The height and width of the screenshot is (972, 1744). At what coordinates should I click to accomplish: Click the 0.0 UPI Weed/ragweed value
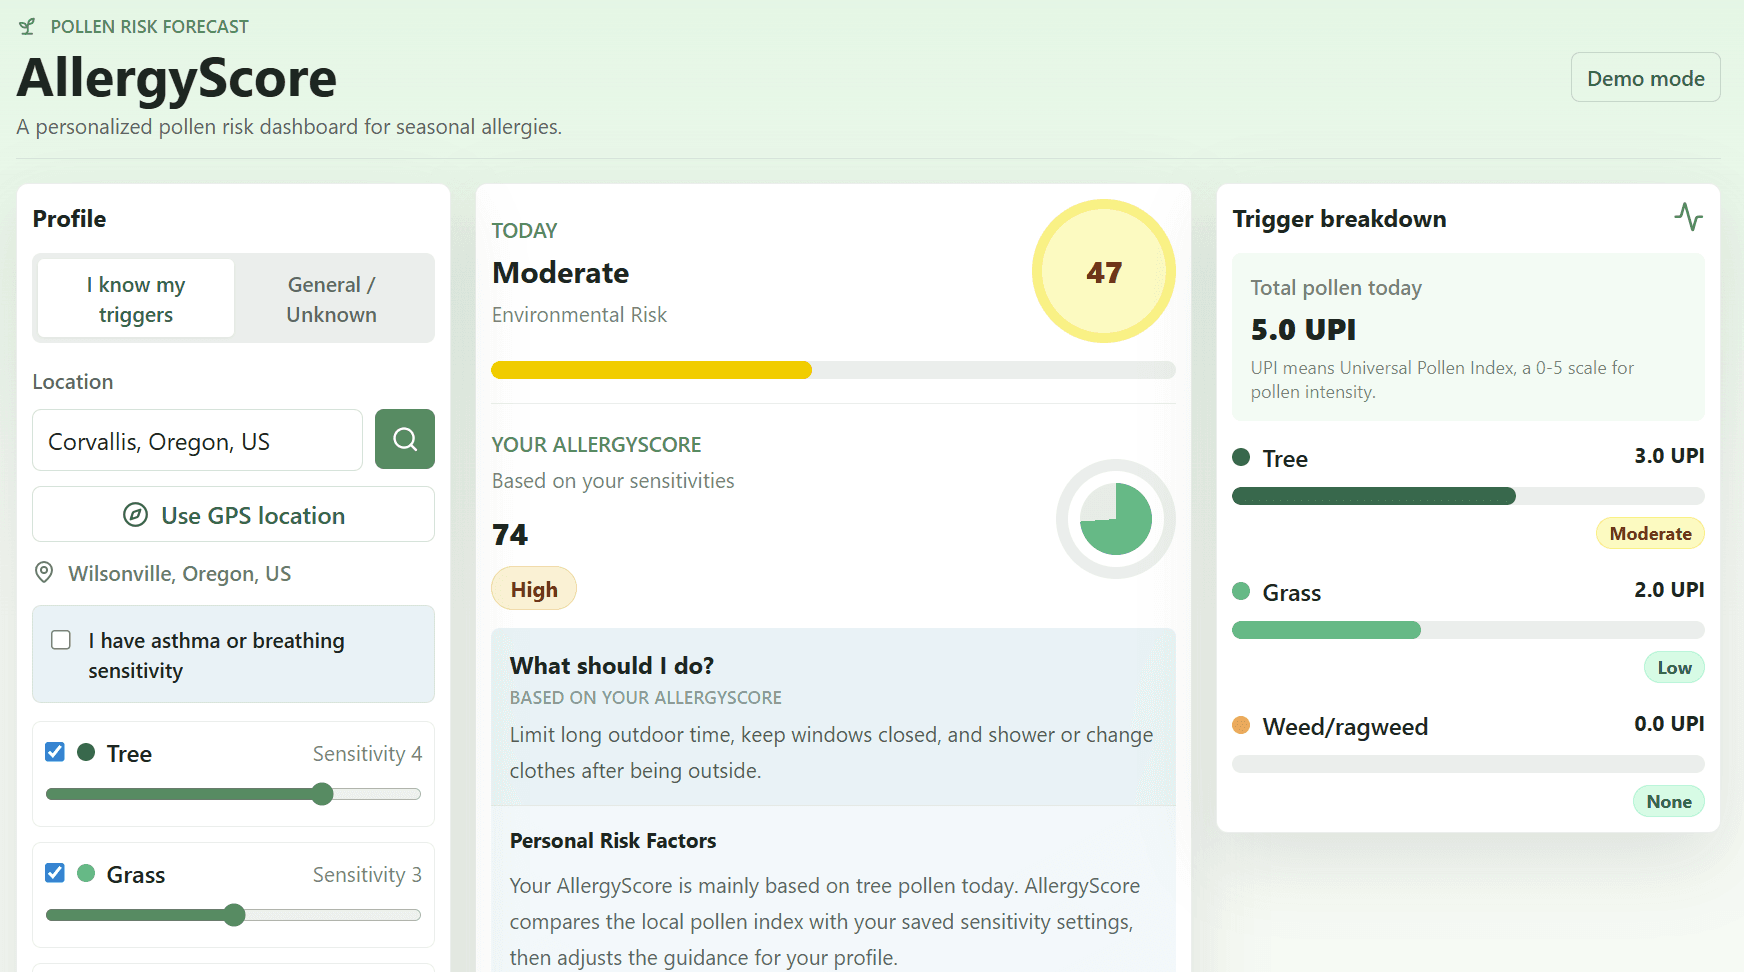(1669, 724)
